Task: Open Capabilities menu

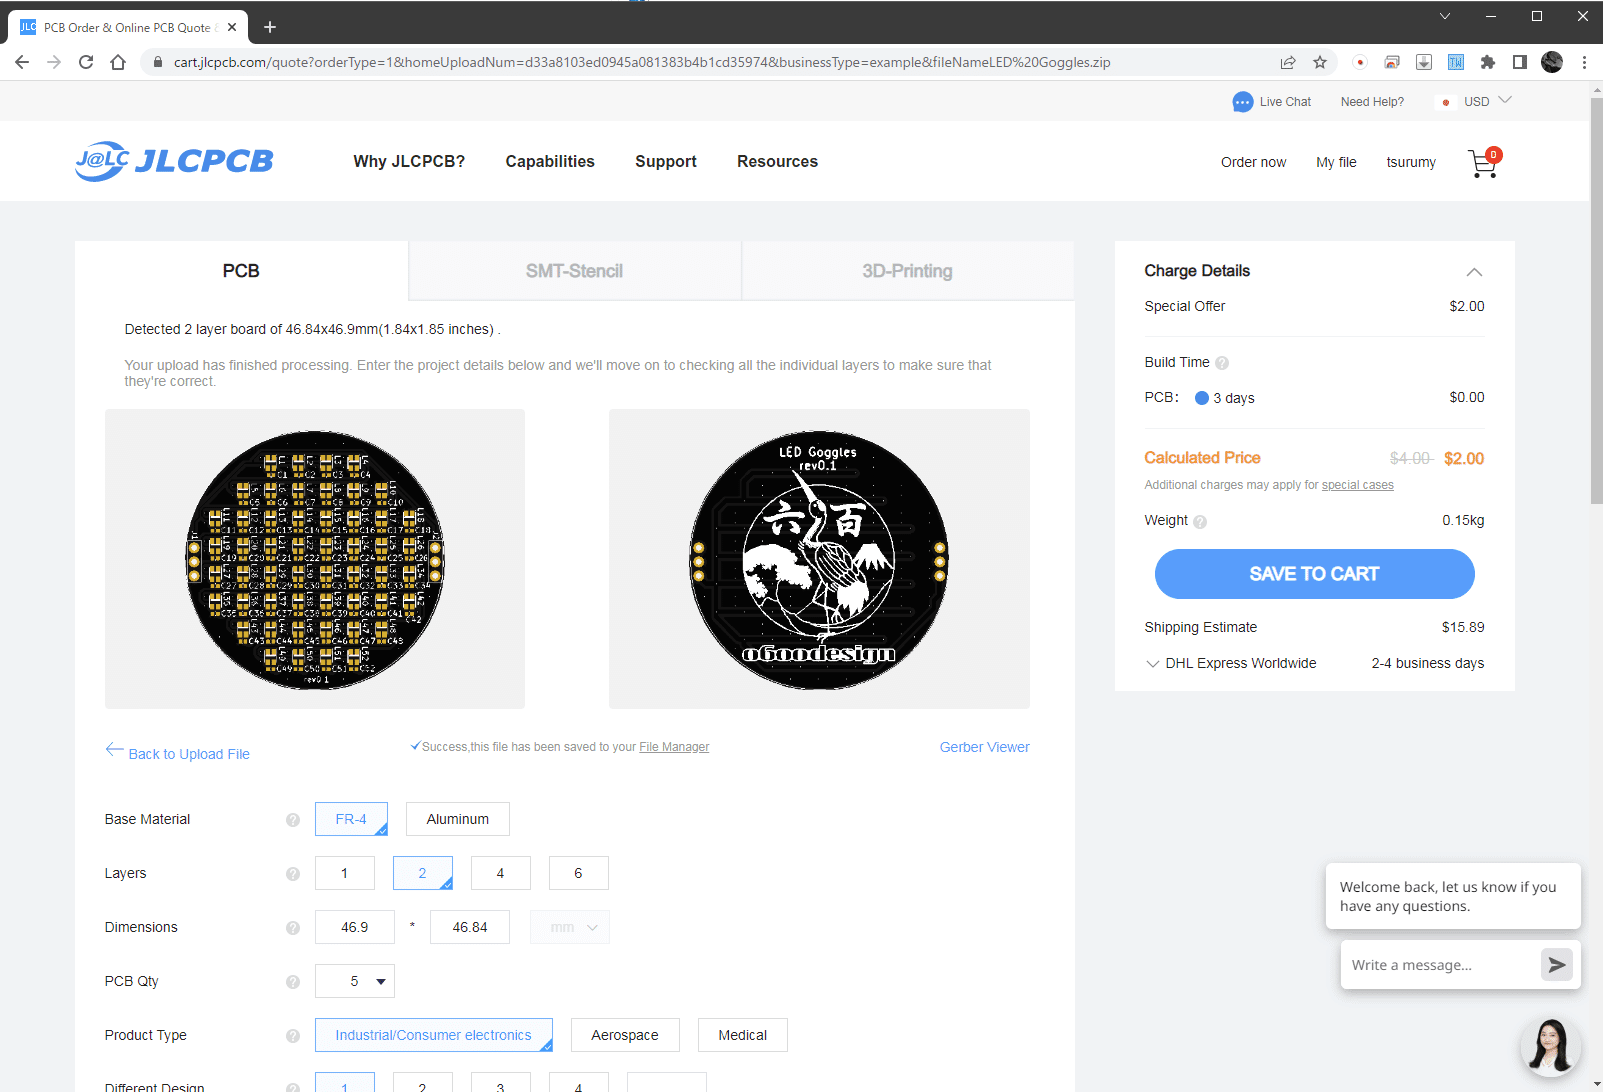Action: tap(550, 161)
